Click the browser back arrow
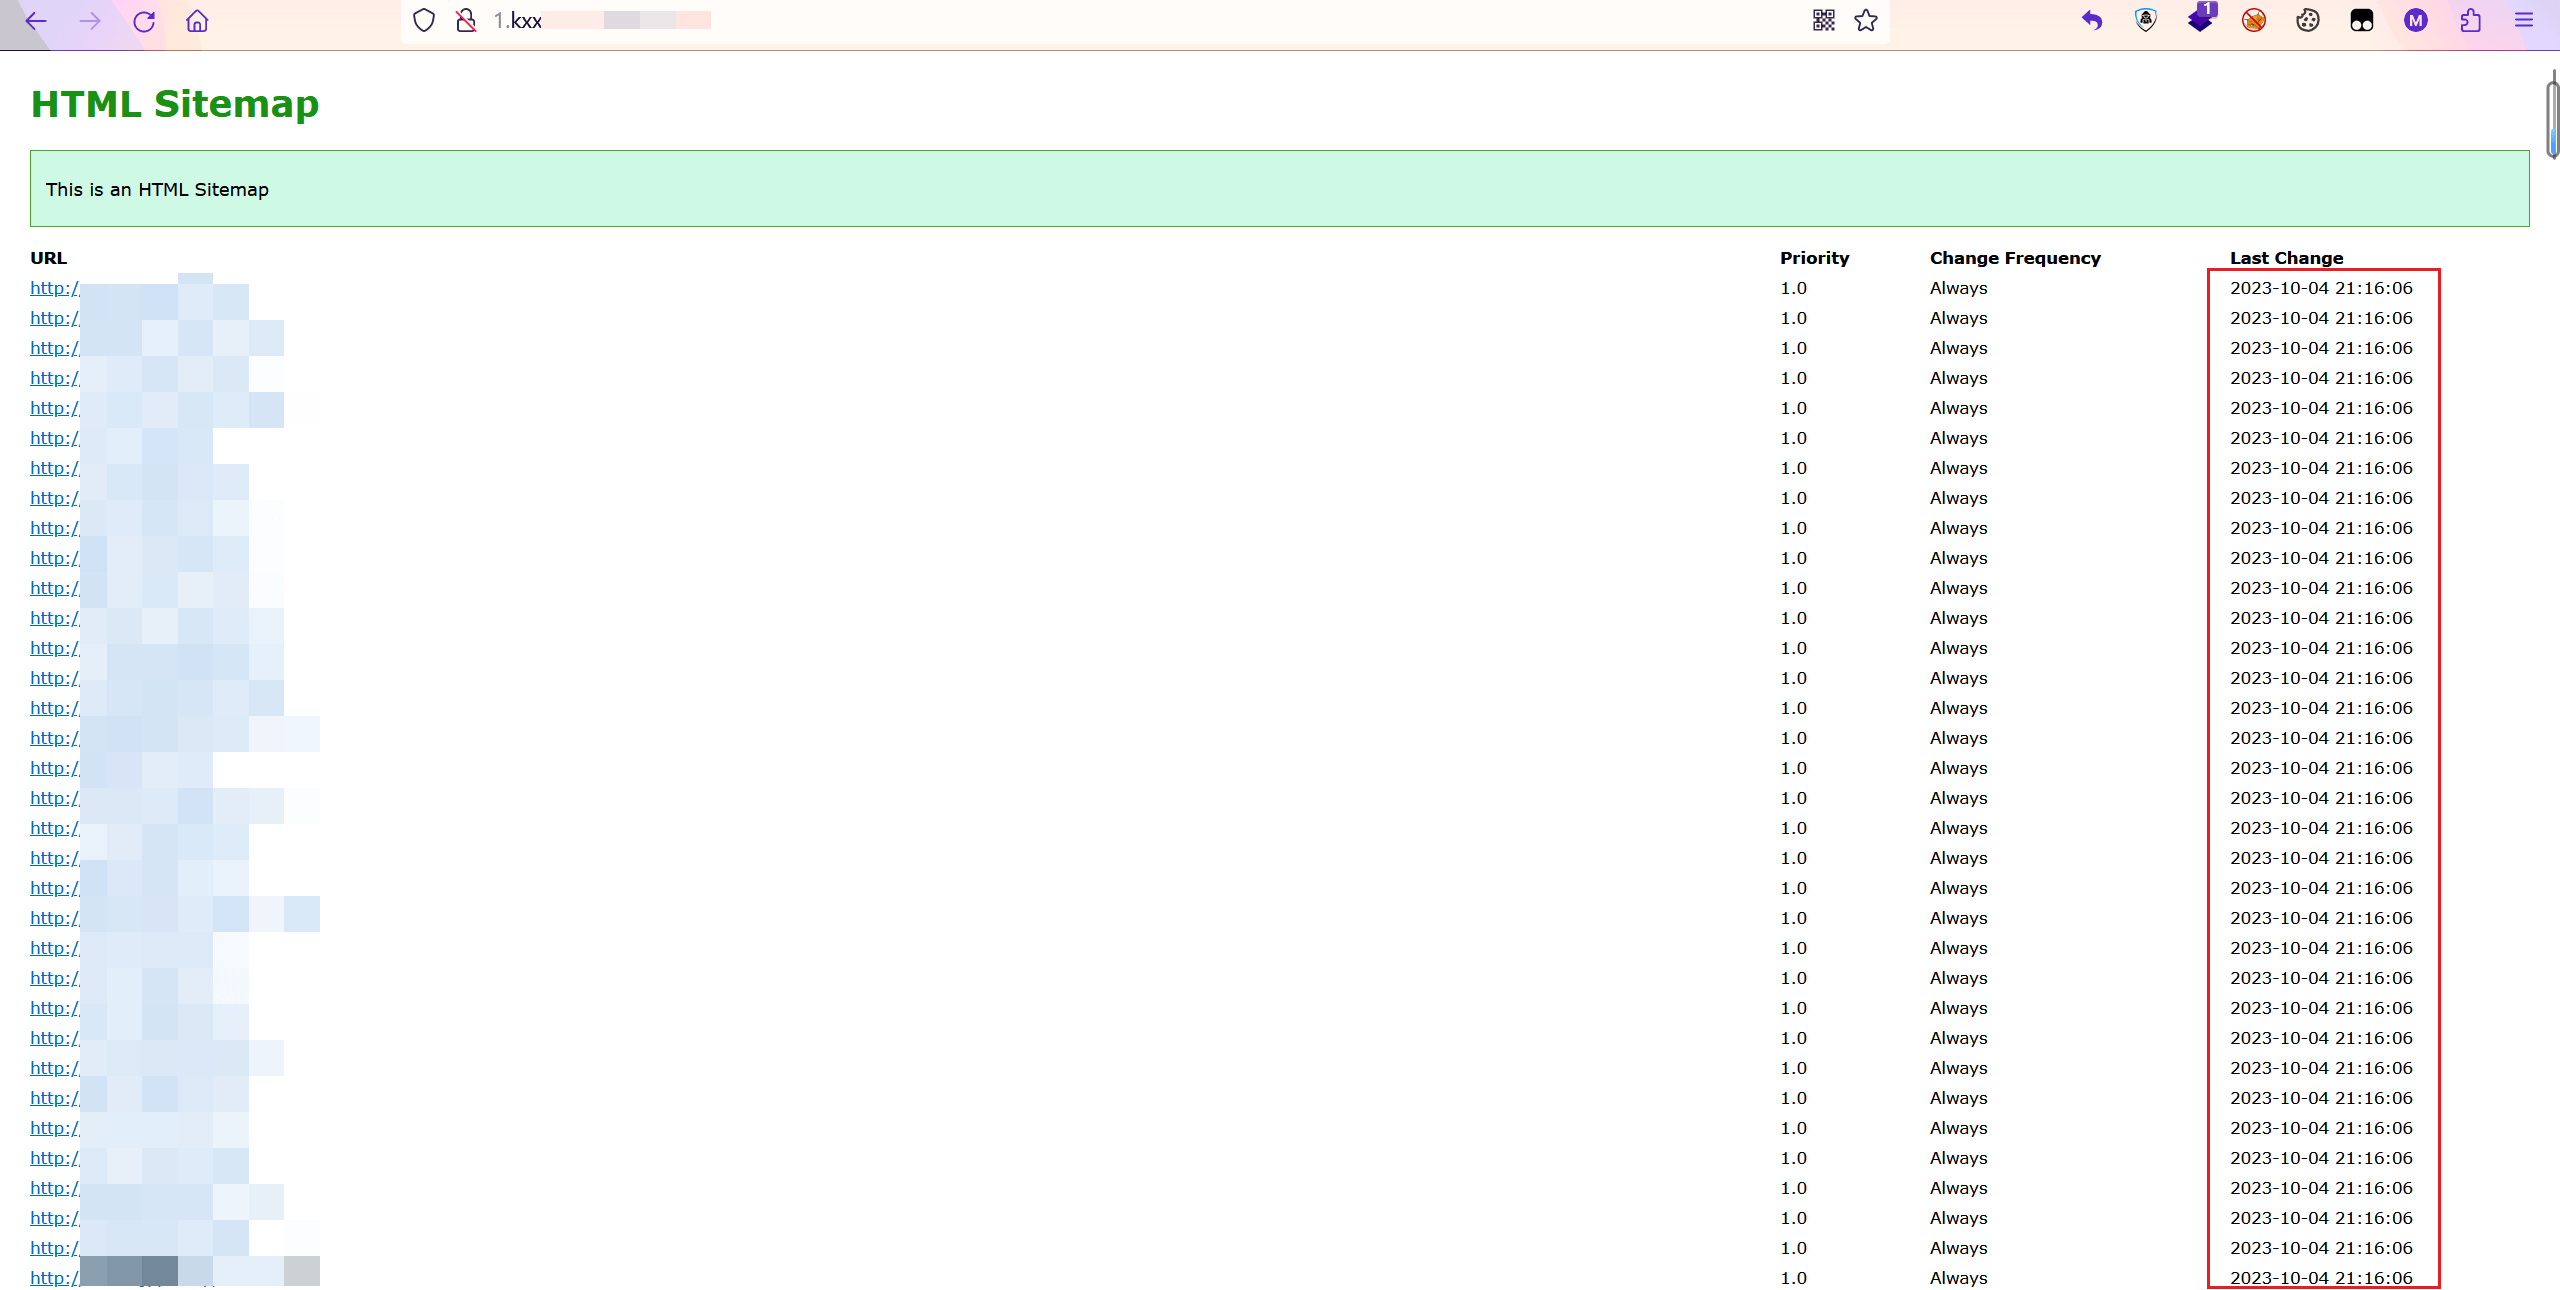 click(x=36, y=21)
